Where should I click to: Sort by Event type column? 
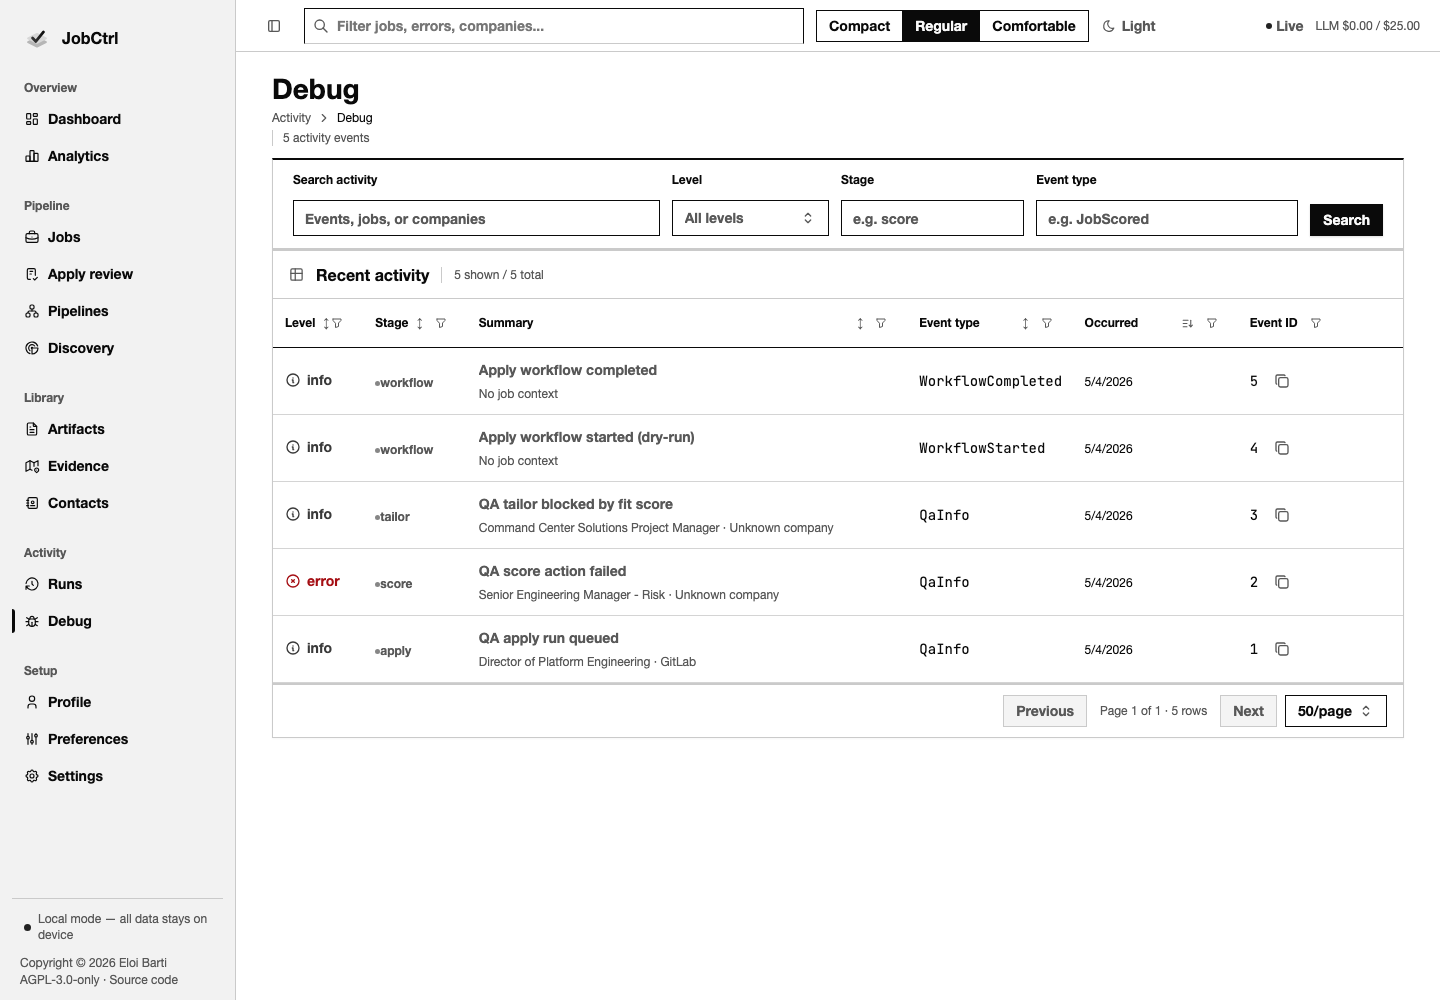tap(1025, 323)
